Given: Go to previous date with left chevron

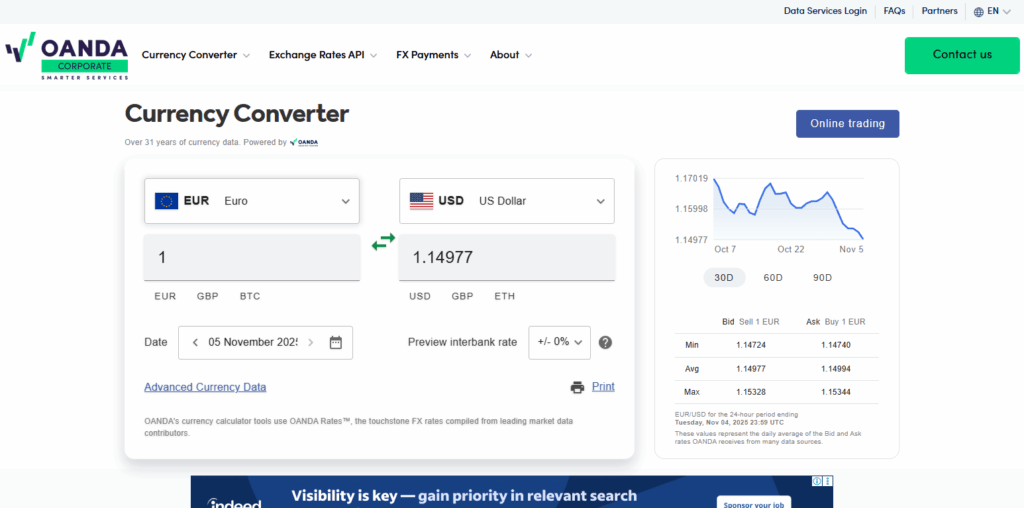Looking at the screenshot, I should click(x=195, y=342).
